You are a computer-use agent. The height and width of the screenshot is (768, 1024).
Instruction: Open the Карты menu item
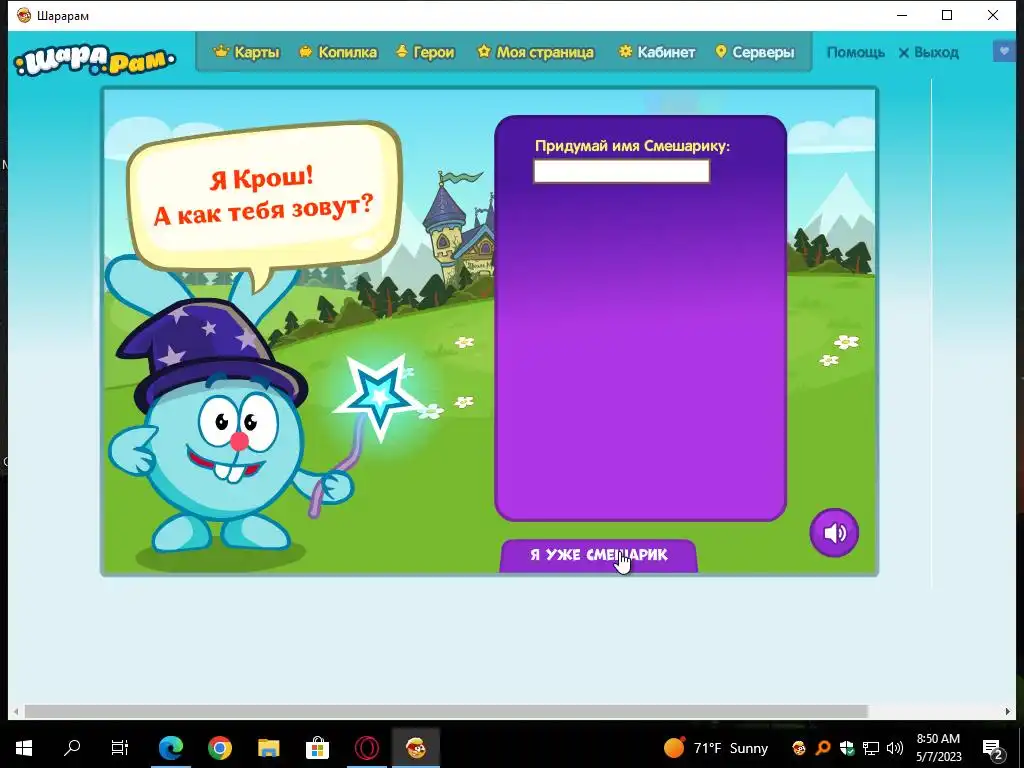coord(247,52)
